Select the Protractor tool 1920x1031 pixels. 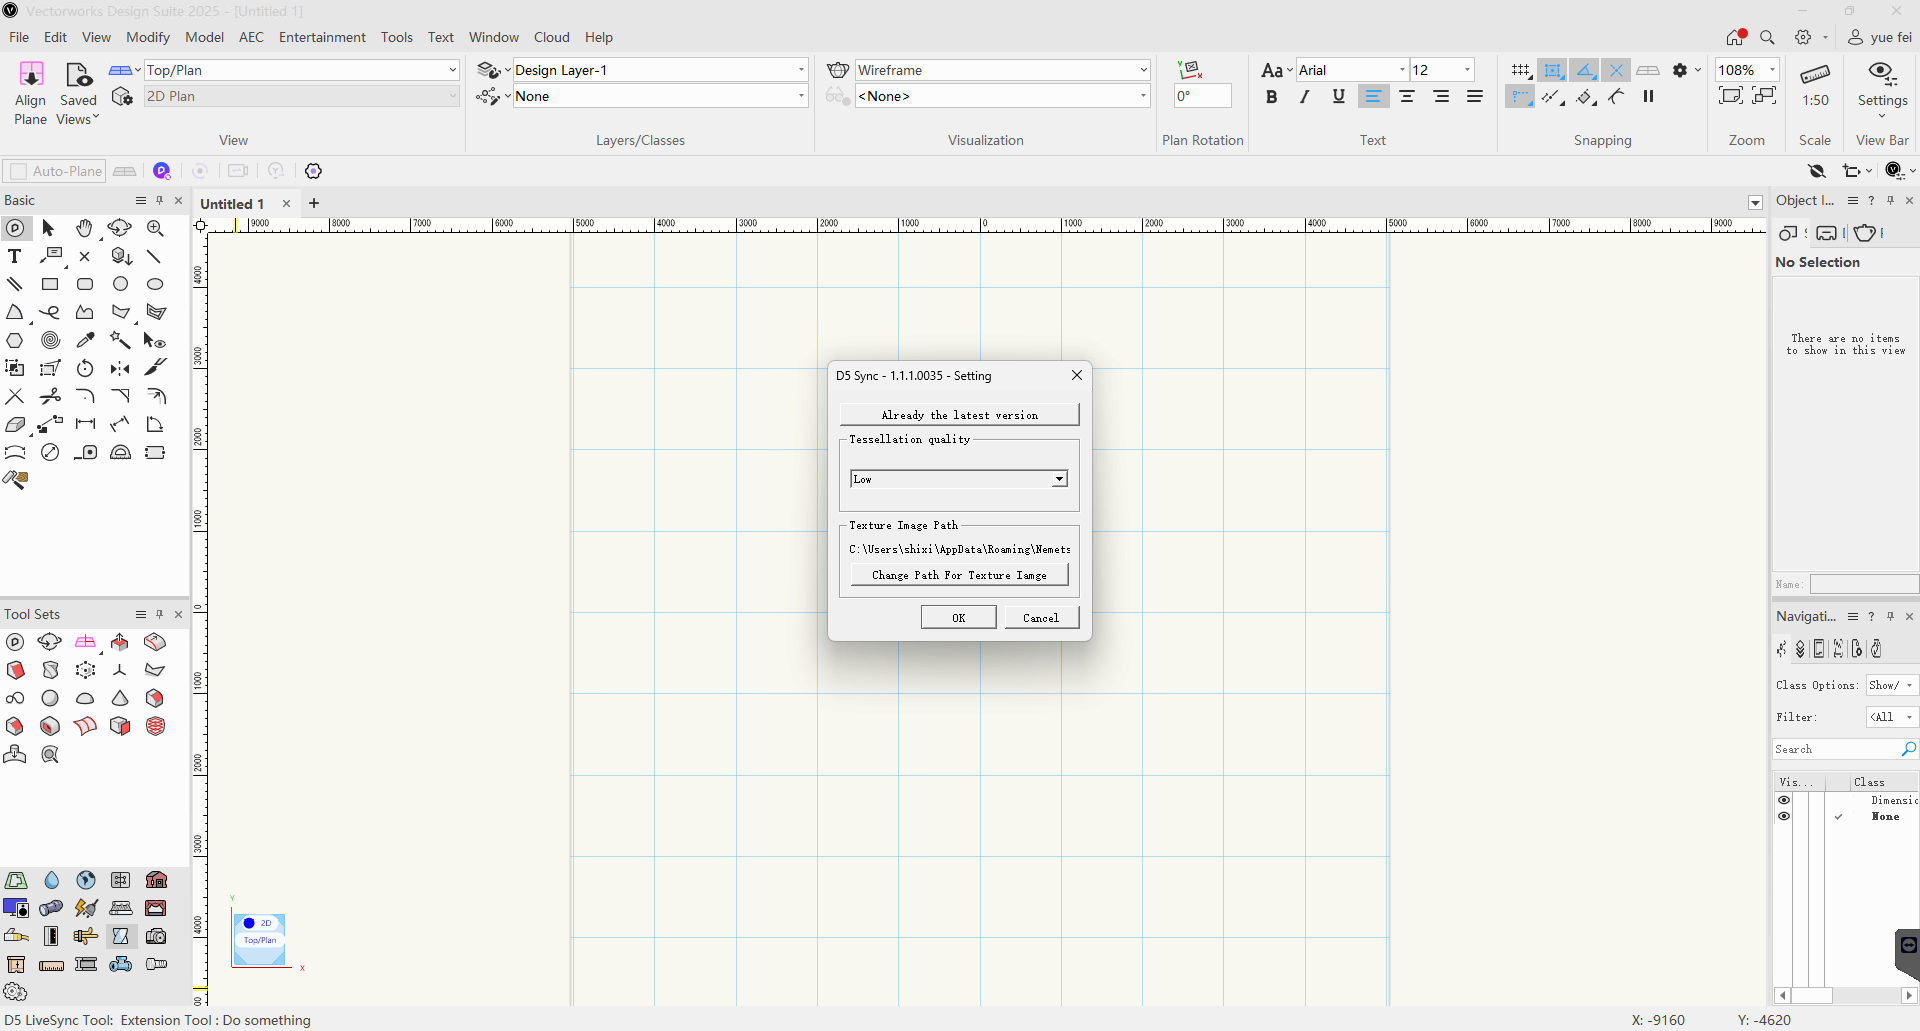pos(120,453)
